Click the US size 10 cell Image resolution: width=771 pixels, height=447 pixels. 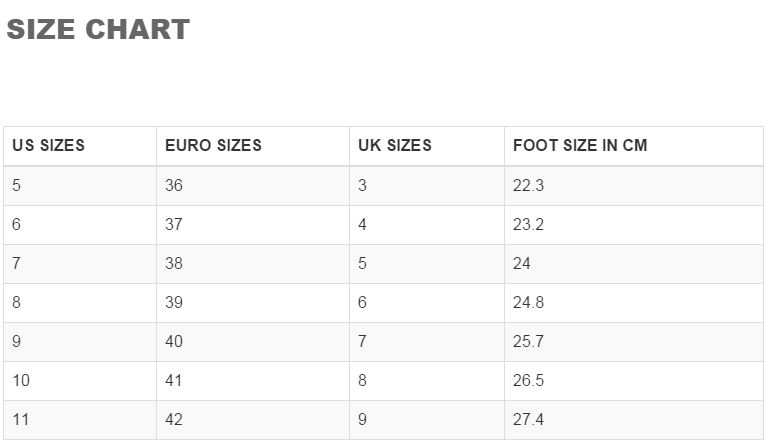point(80,381)
